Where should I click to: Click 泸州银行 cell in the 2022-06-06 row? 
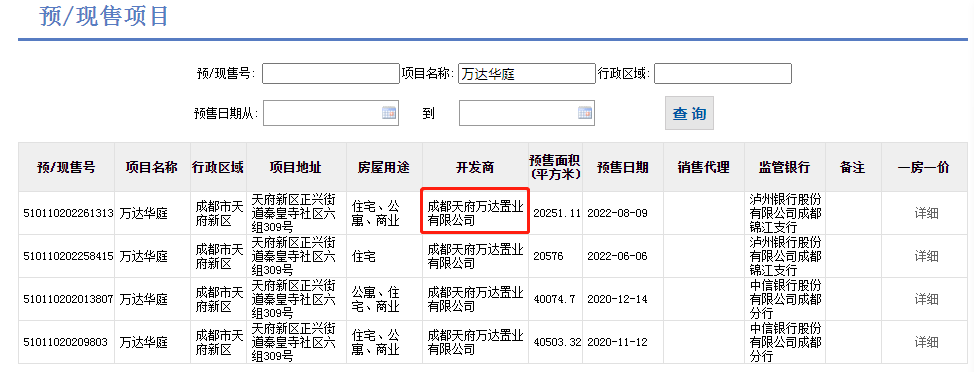[x=785, y=256]
